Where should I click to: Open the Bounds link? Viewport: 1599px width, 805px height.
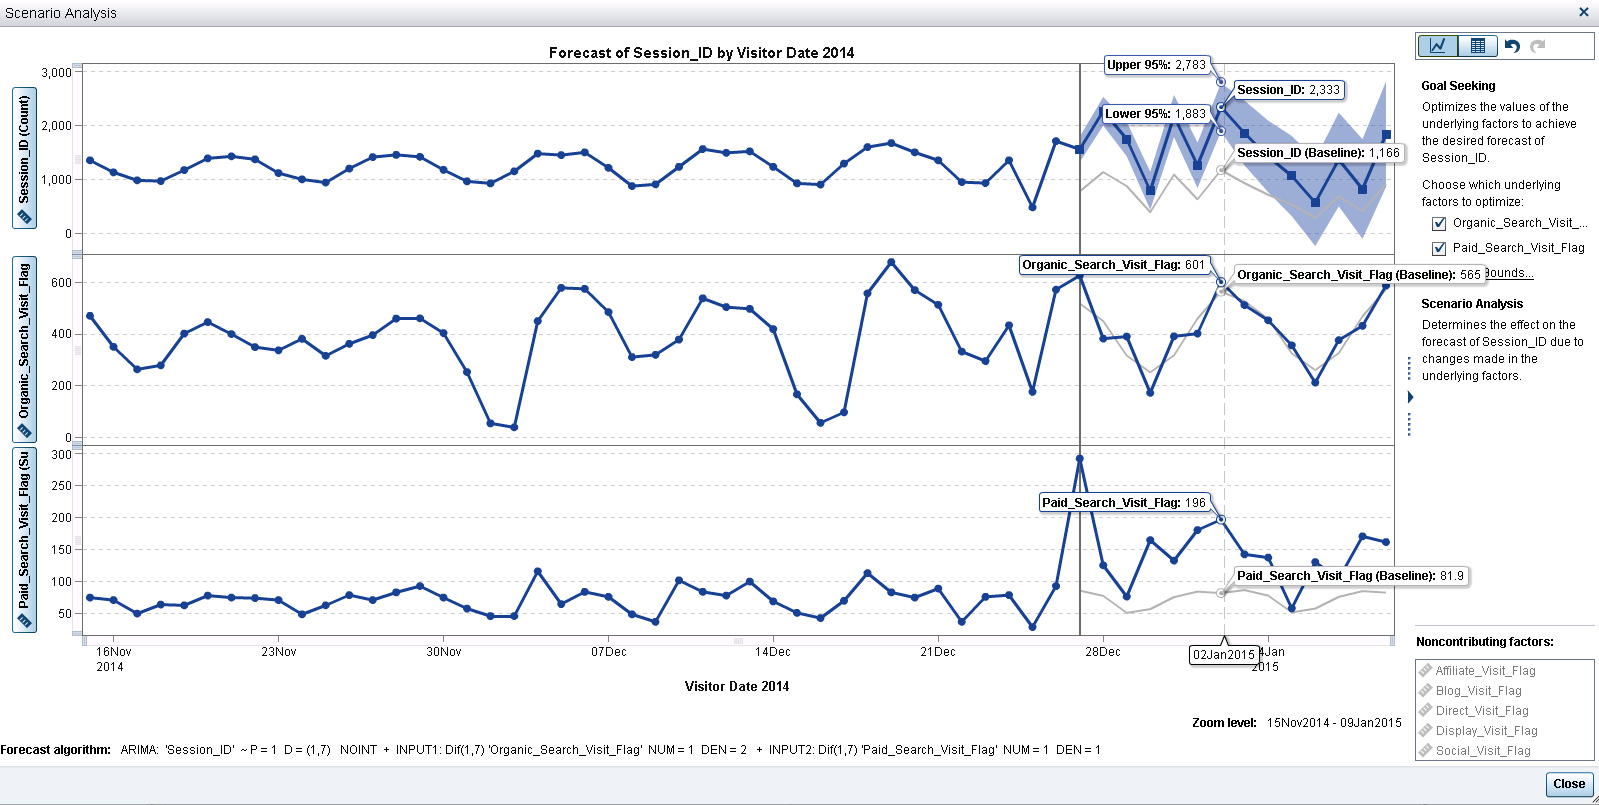click(1508, 273)
